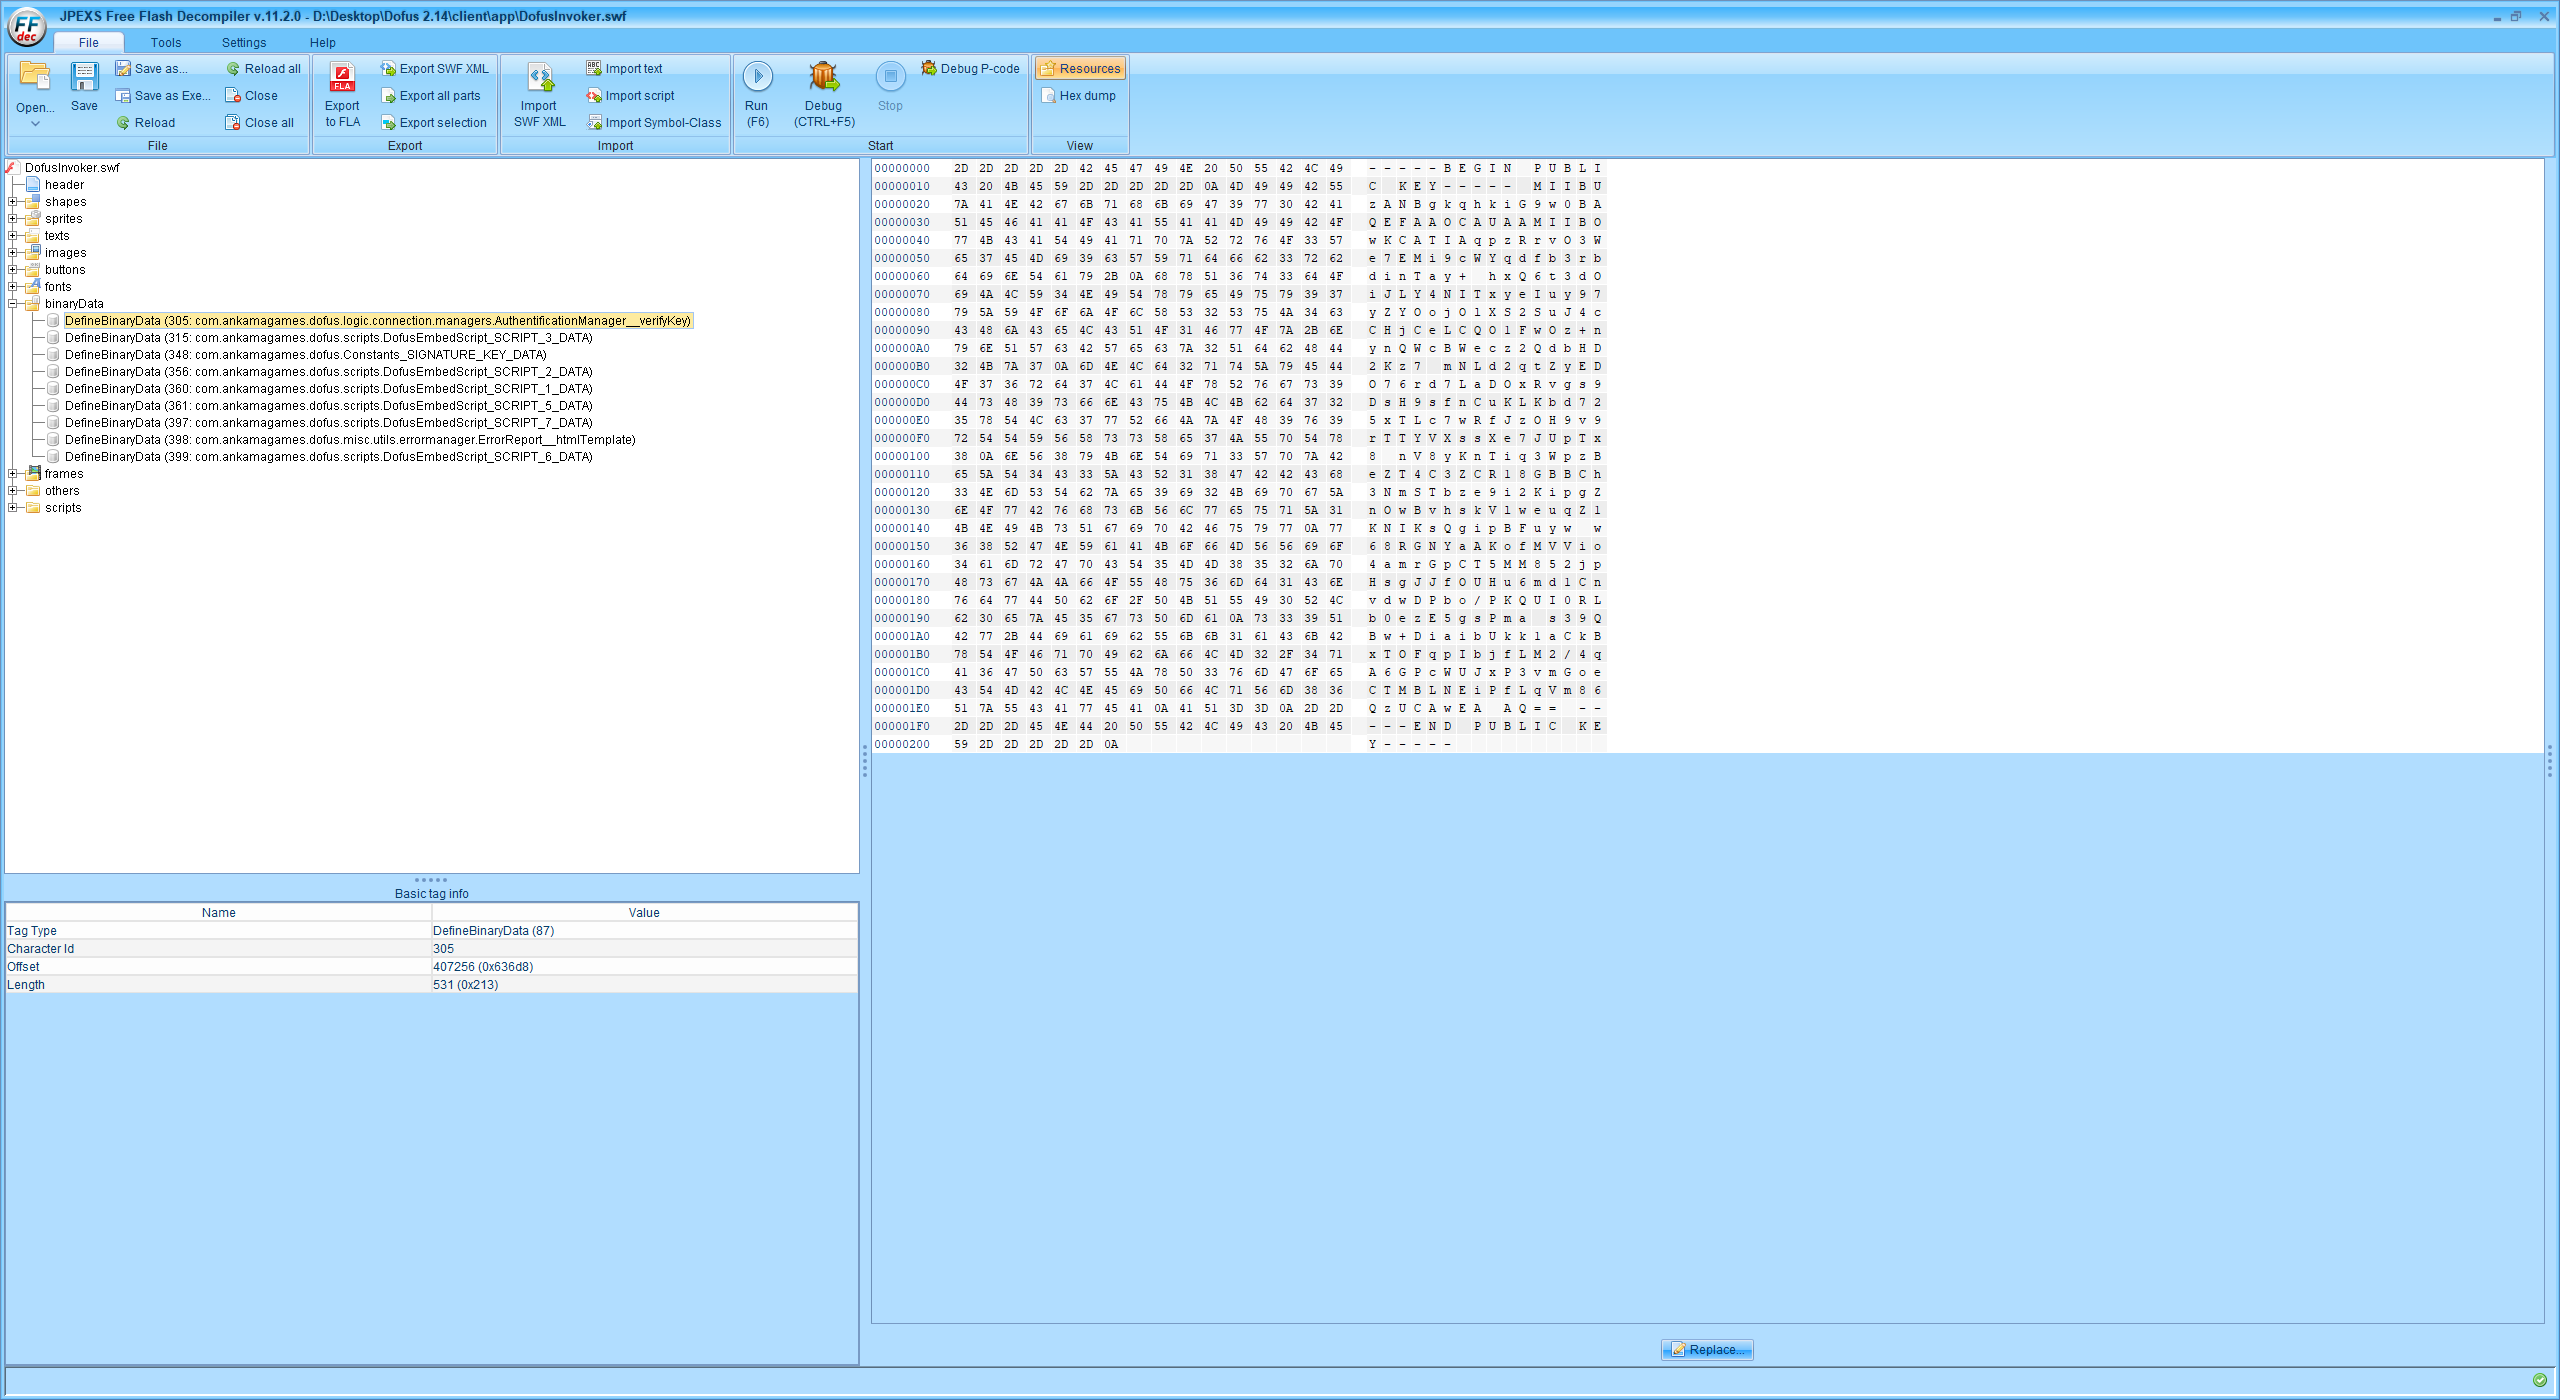This screenshot has width=2560, height=1400.
Task: Choose Save as... in the File group
Action: tap(151, 69)
